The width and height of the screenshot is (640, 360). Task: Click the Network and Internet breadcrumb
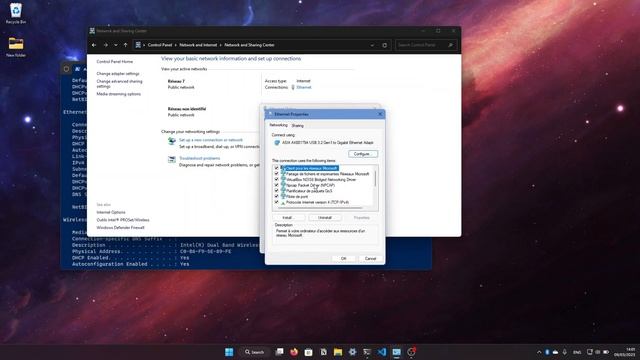pyautogui.click(x=198, y=45)
